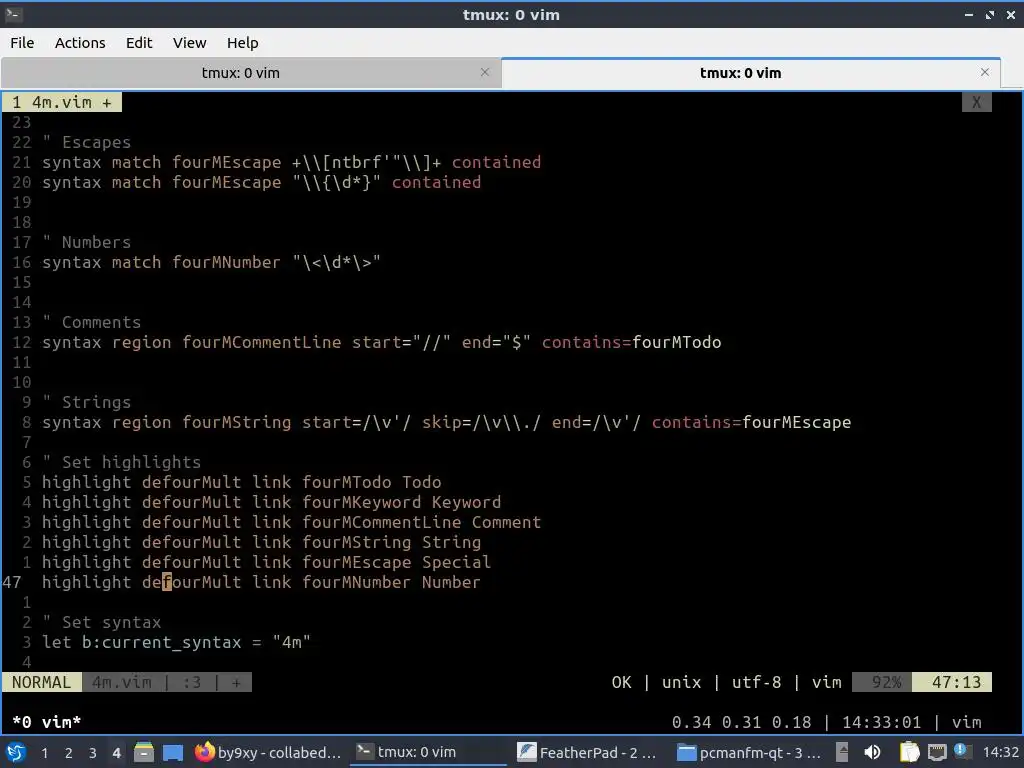Switch to pcmanfm-qt taskbar window
This screenshot has width=1024, height=768.
[750, 752]
